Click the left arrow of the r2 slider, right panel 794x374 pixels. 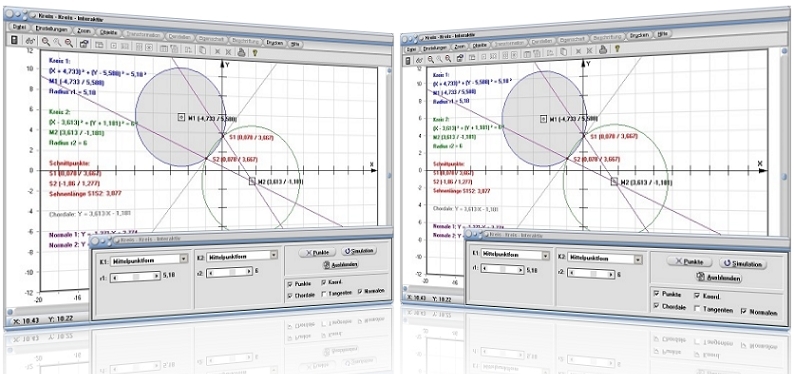click(x=572, y=273)
